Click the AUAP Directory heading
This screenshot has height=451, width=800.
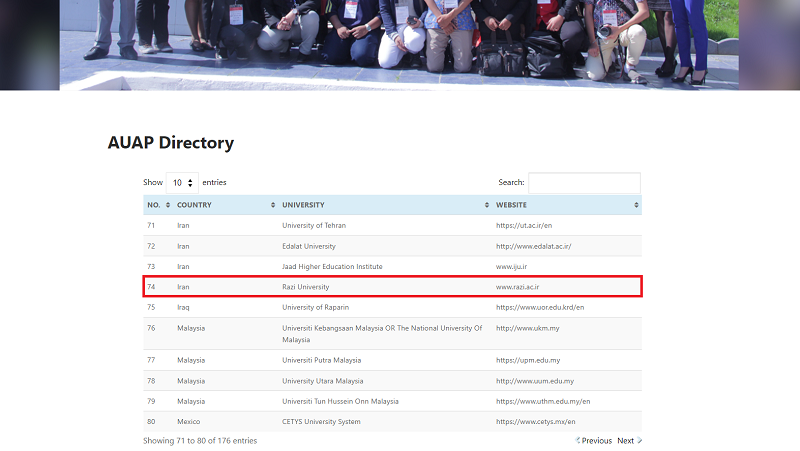[171, 143]
